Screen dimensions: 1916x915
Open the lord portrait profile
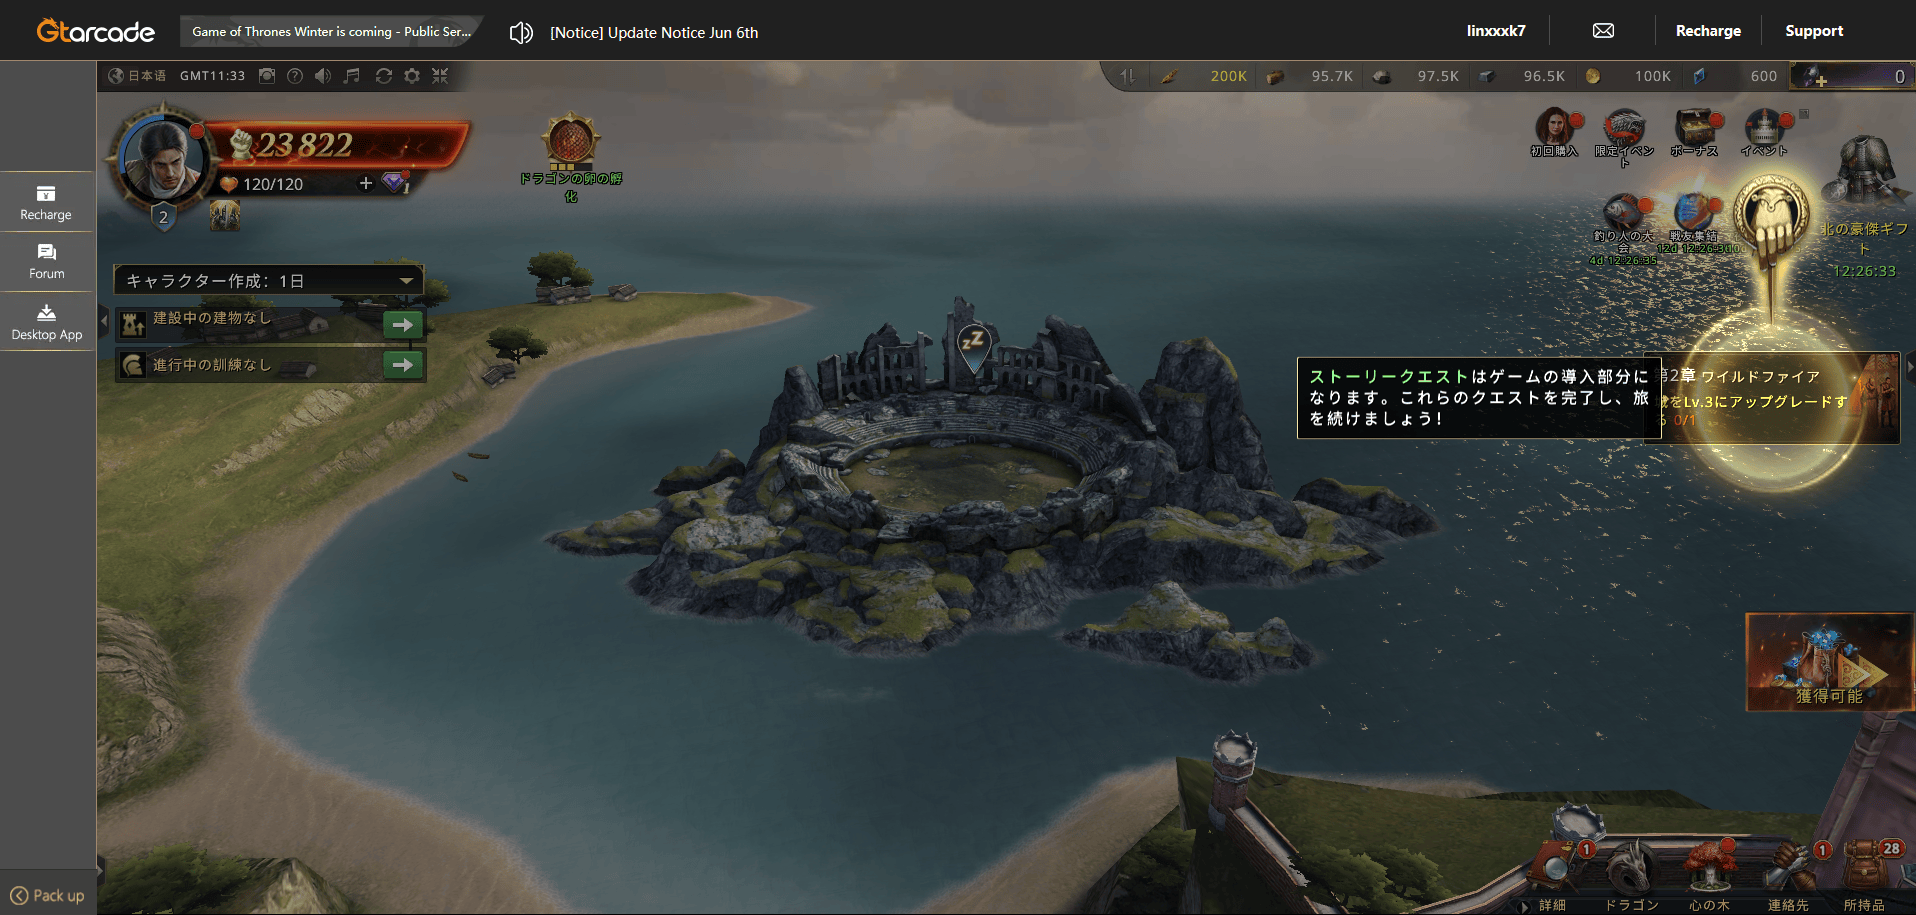click(162, 158)
